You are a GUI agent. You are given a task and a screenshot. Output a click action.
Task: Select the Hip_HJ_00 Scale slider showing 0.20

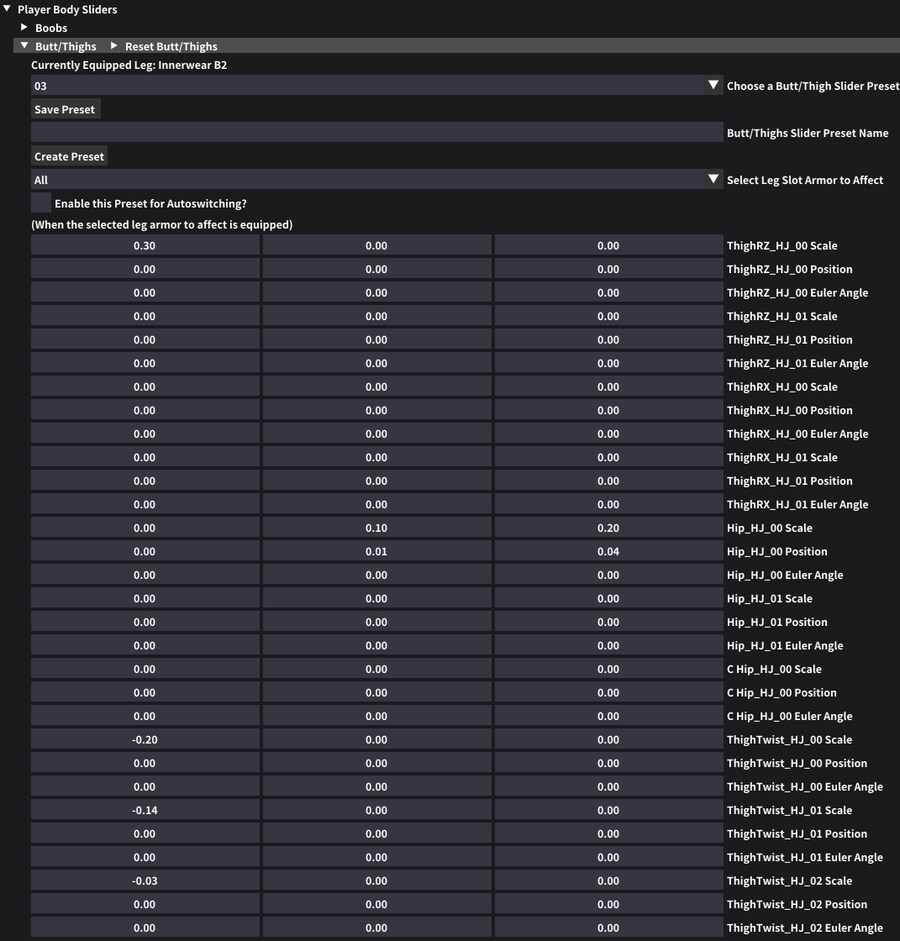click(x=608, y=528)
